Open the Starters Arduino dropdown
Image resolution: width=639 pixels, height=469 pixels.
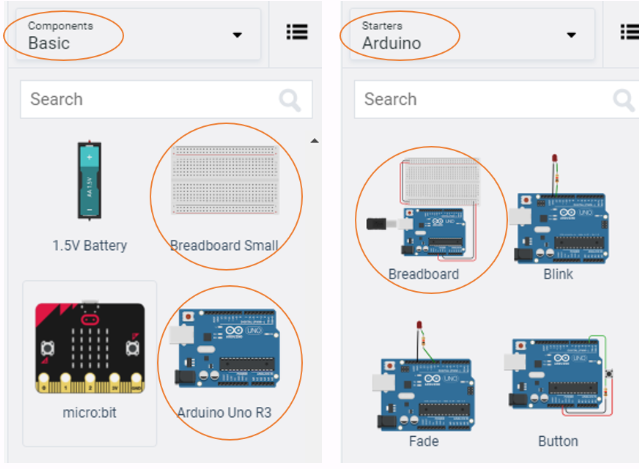point(472,35)
